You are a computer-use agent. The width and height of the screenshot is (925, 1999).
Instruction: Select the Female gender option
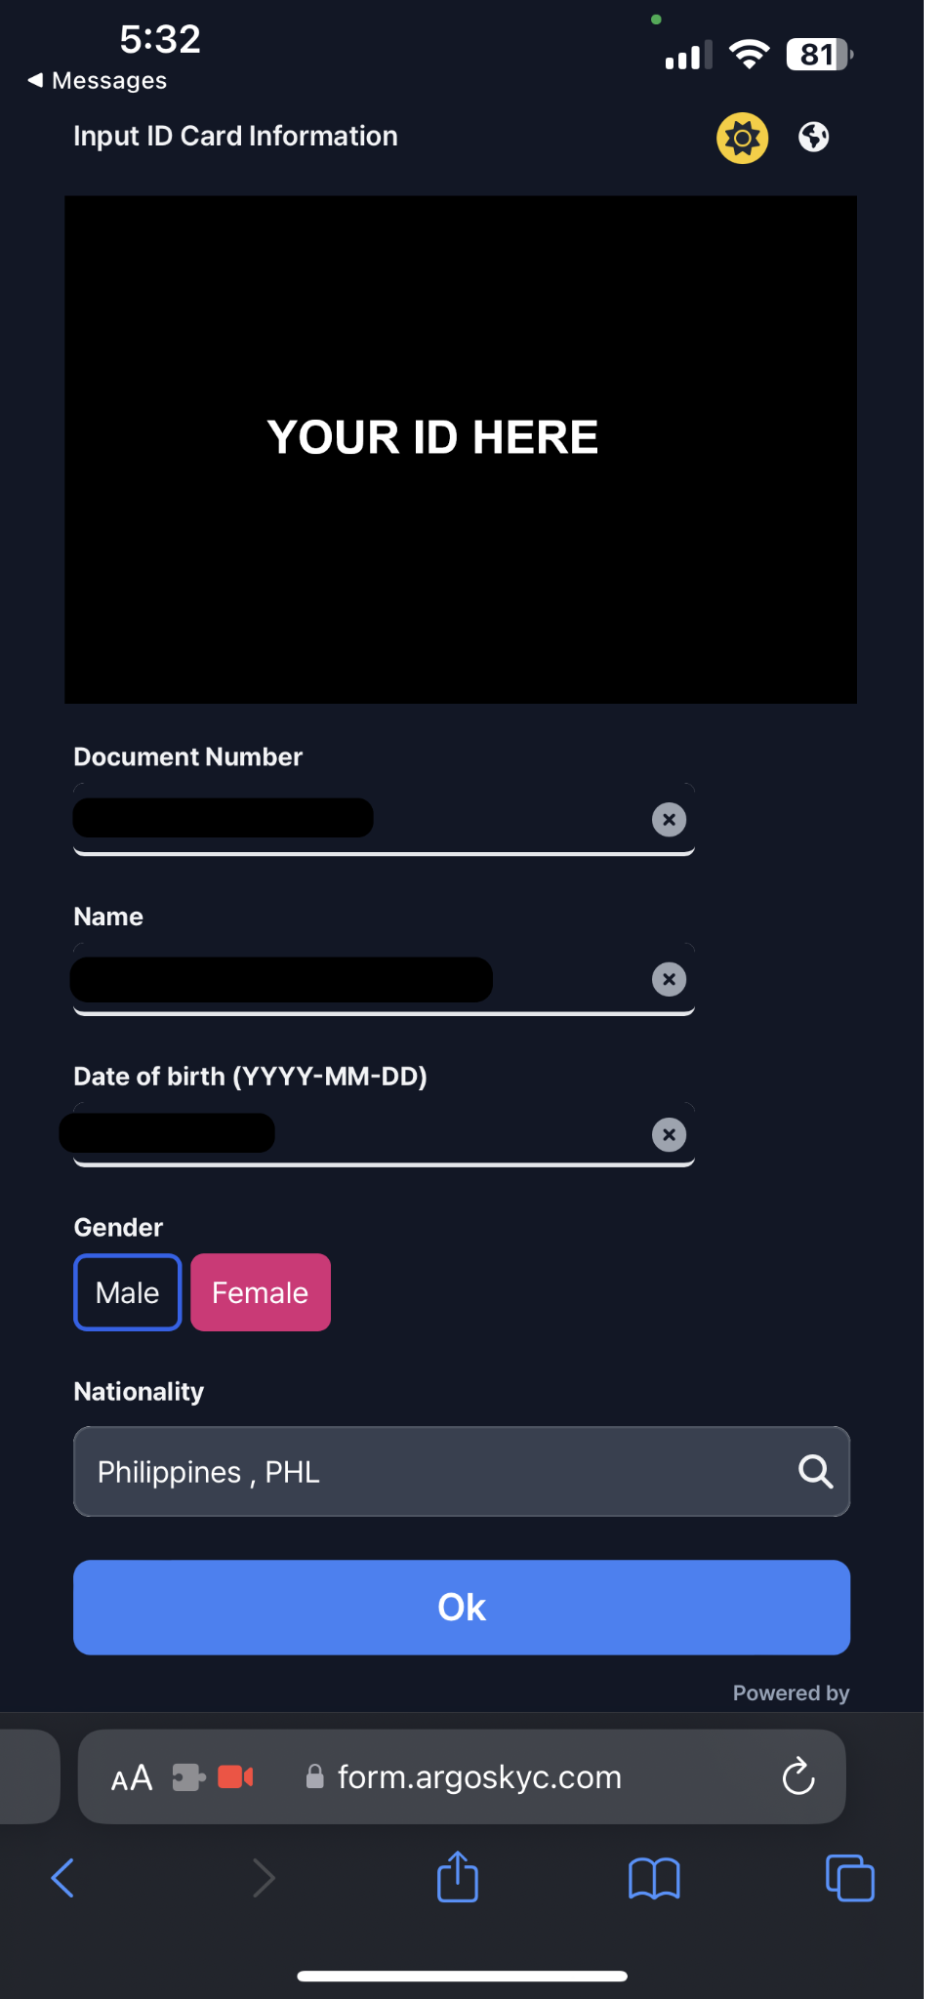point(260,1292)
